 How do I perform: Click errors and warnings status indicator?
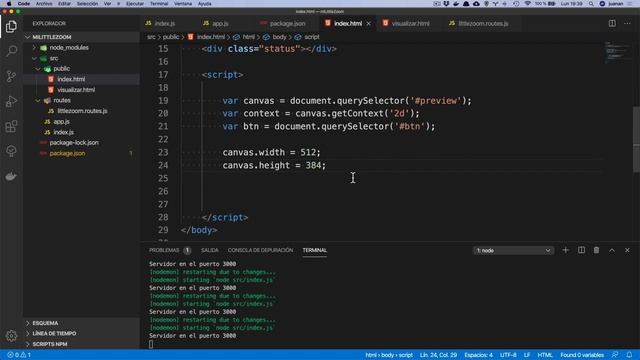click(x=19, y=355)
